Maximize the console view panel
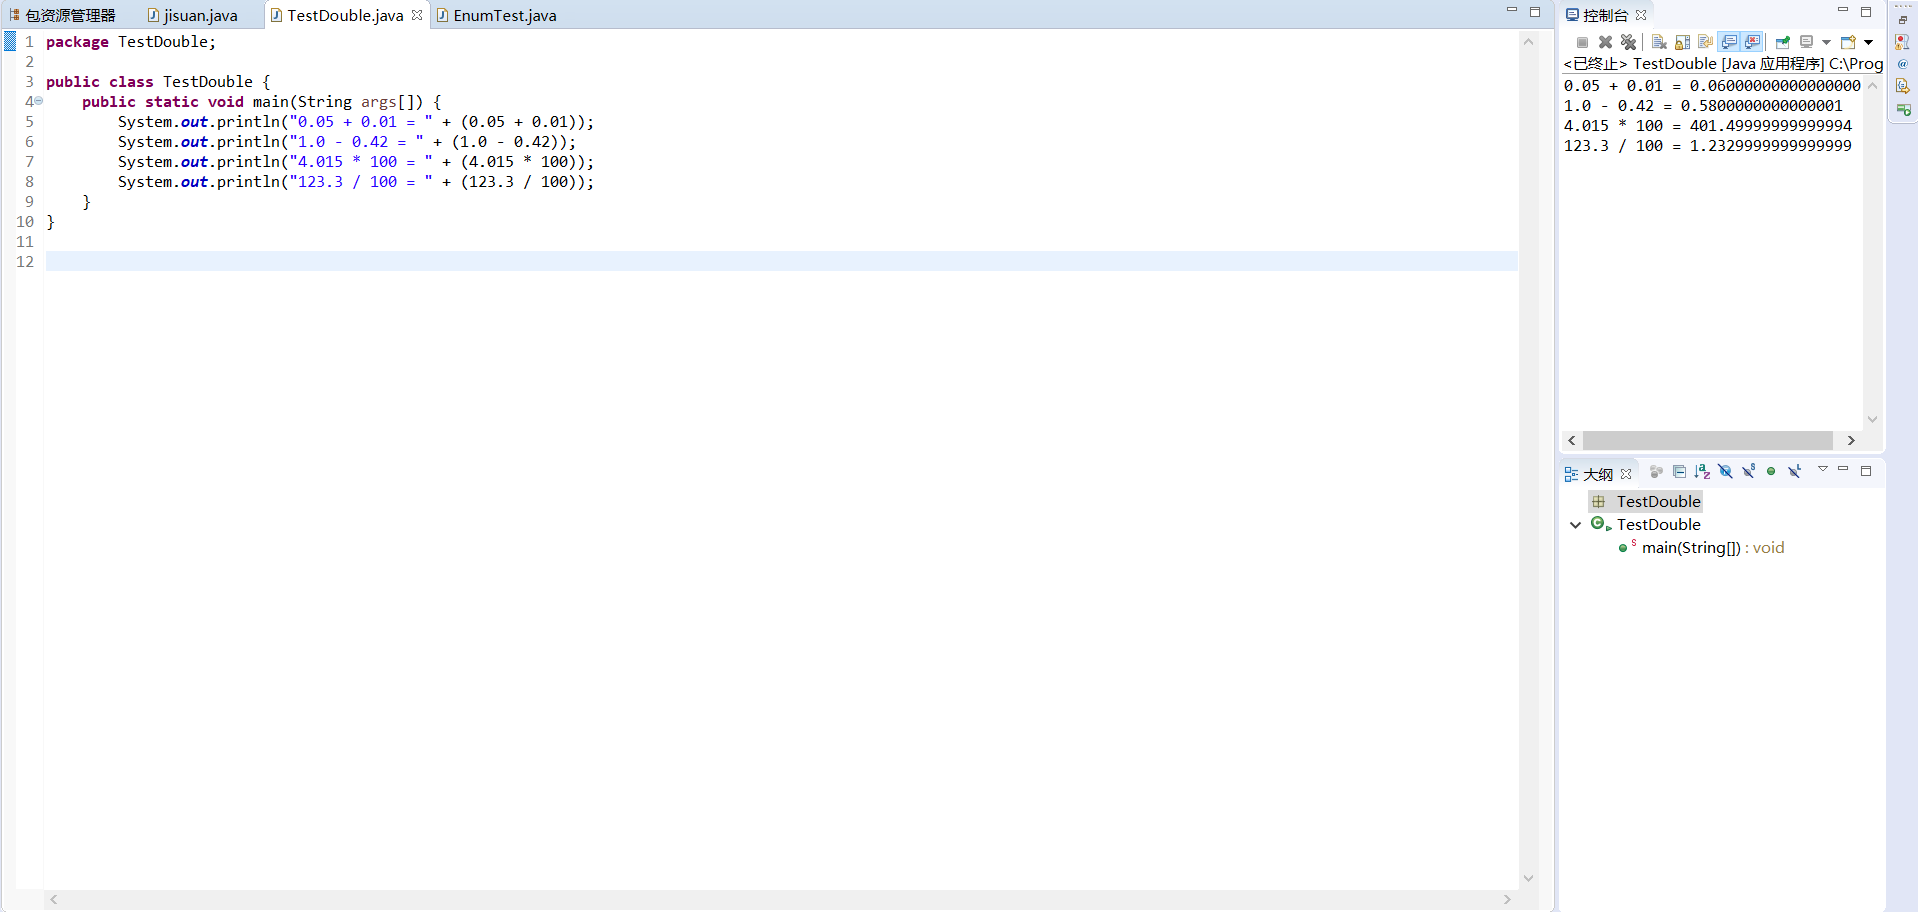 (1866, 12)
